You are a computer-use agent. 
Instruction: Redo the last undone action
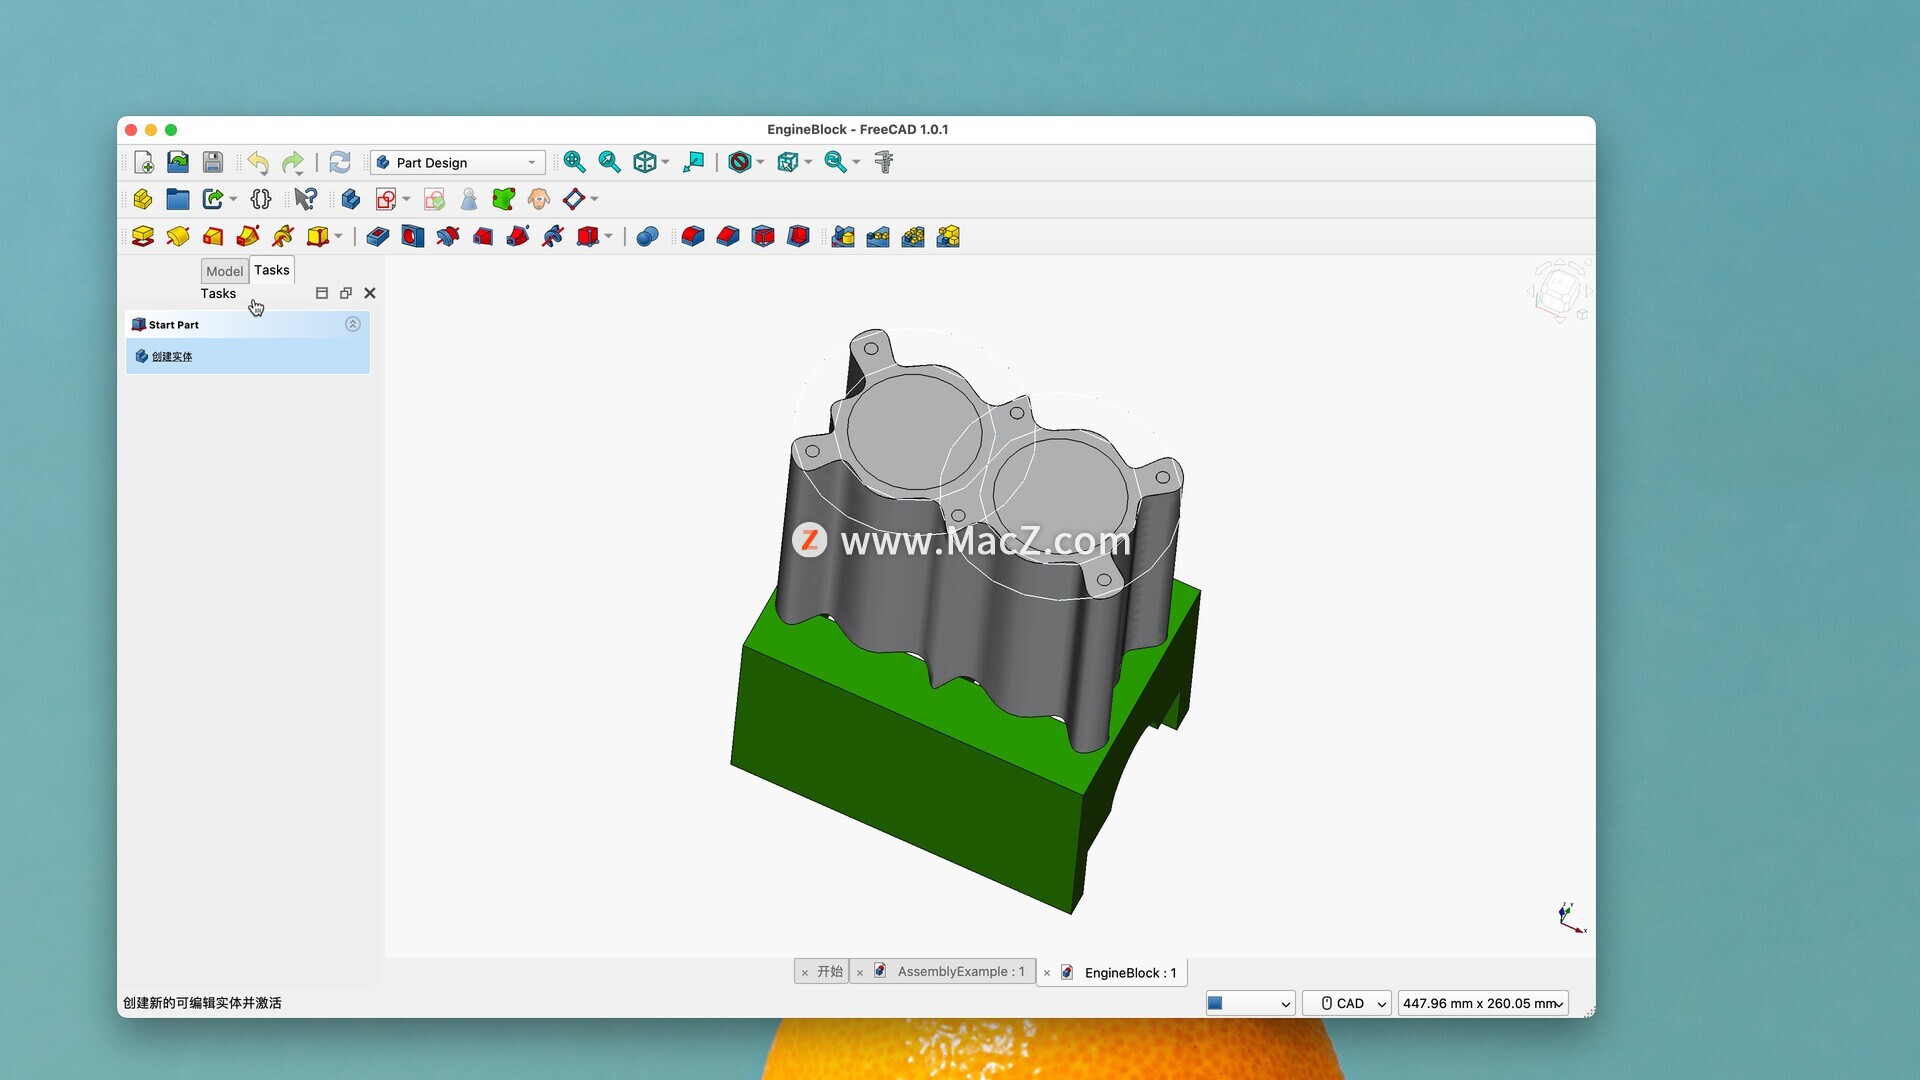tap(293, 162)
